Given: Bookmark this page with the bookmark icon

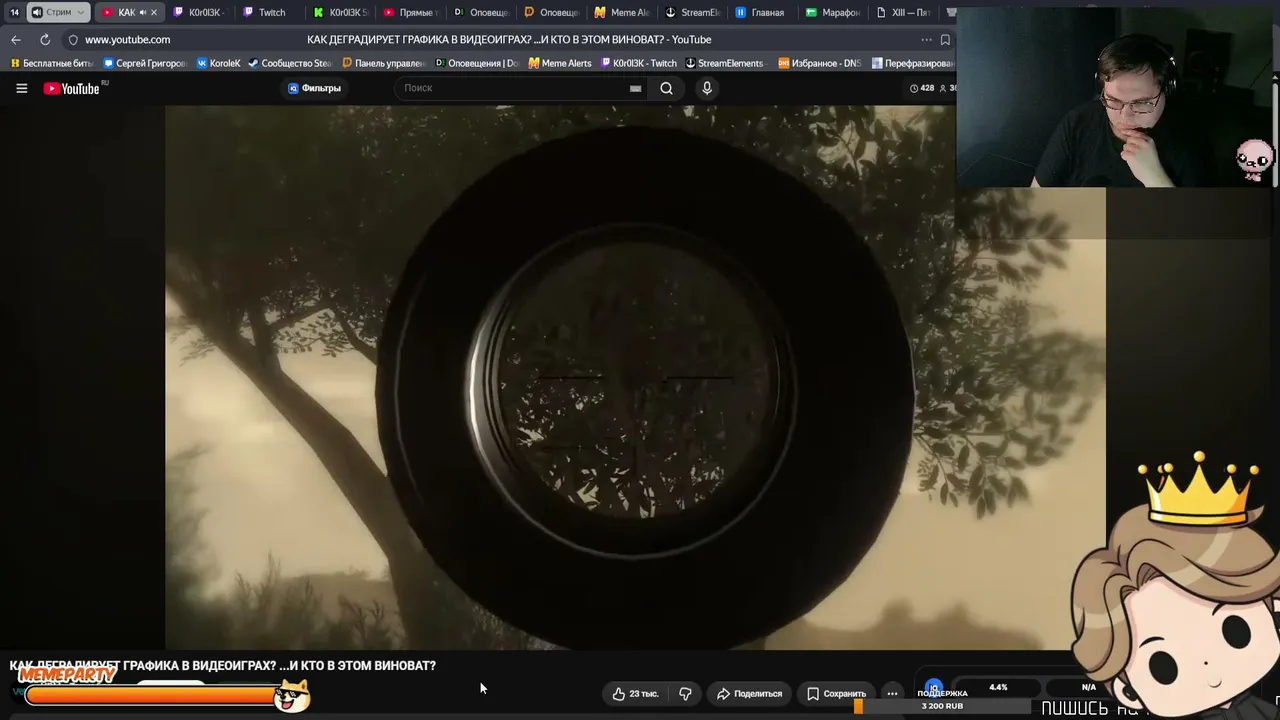Looking at the screenshot, I should [945, 40].
